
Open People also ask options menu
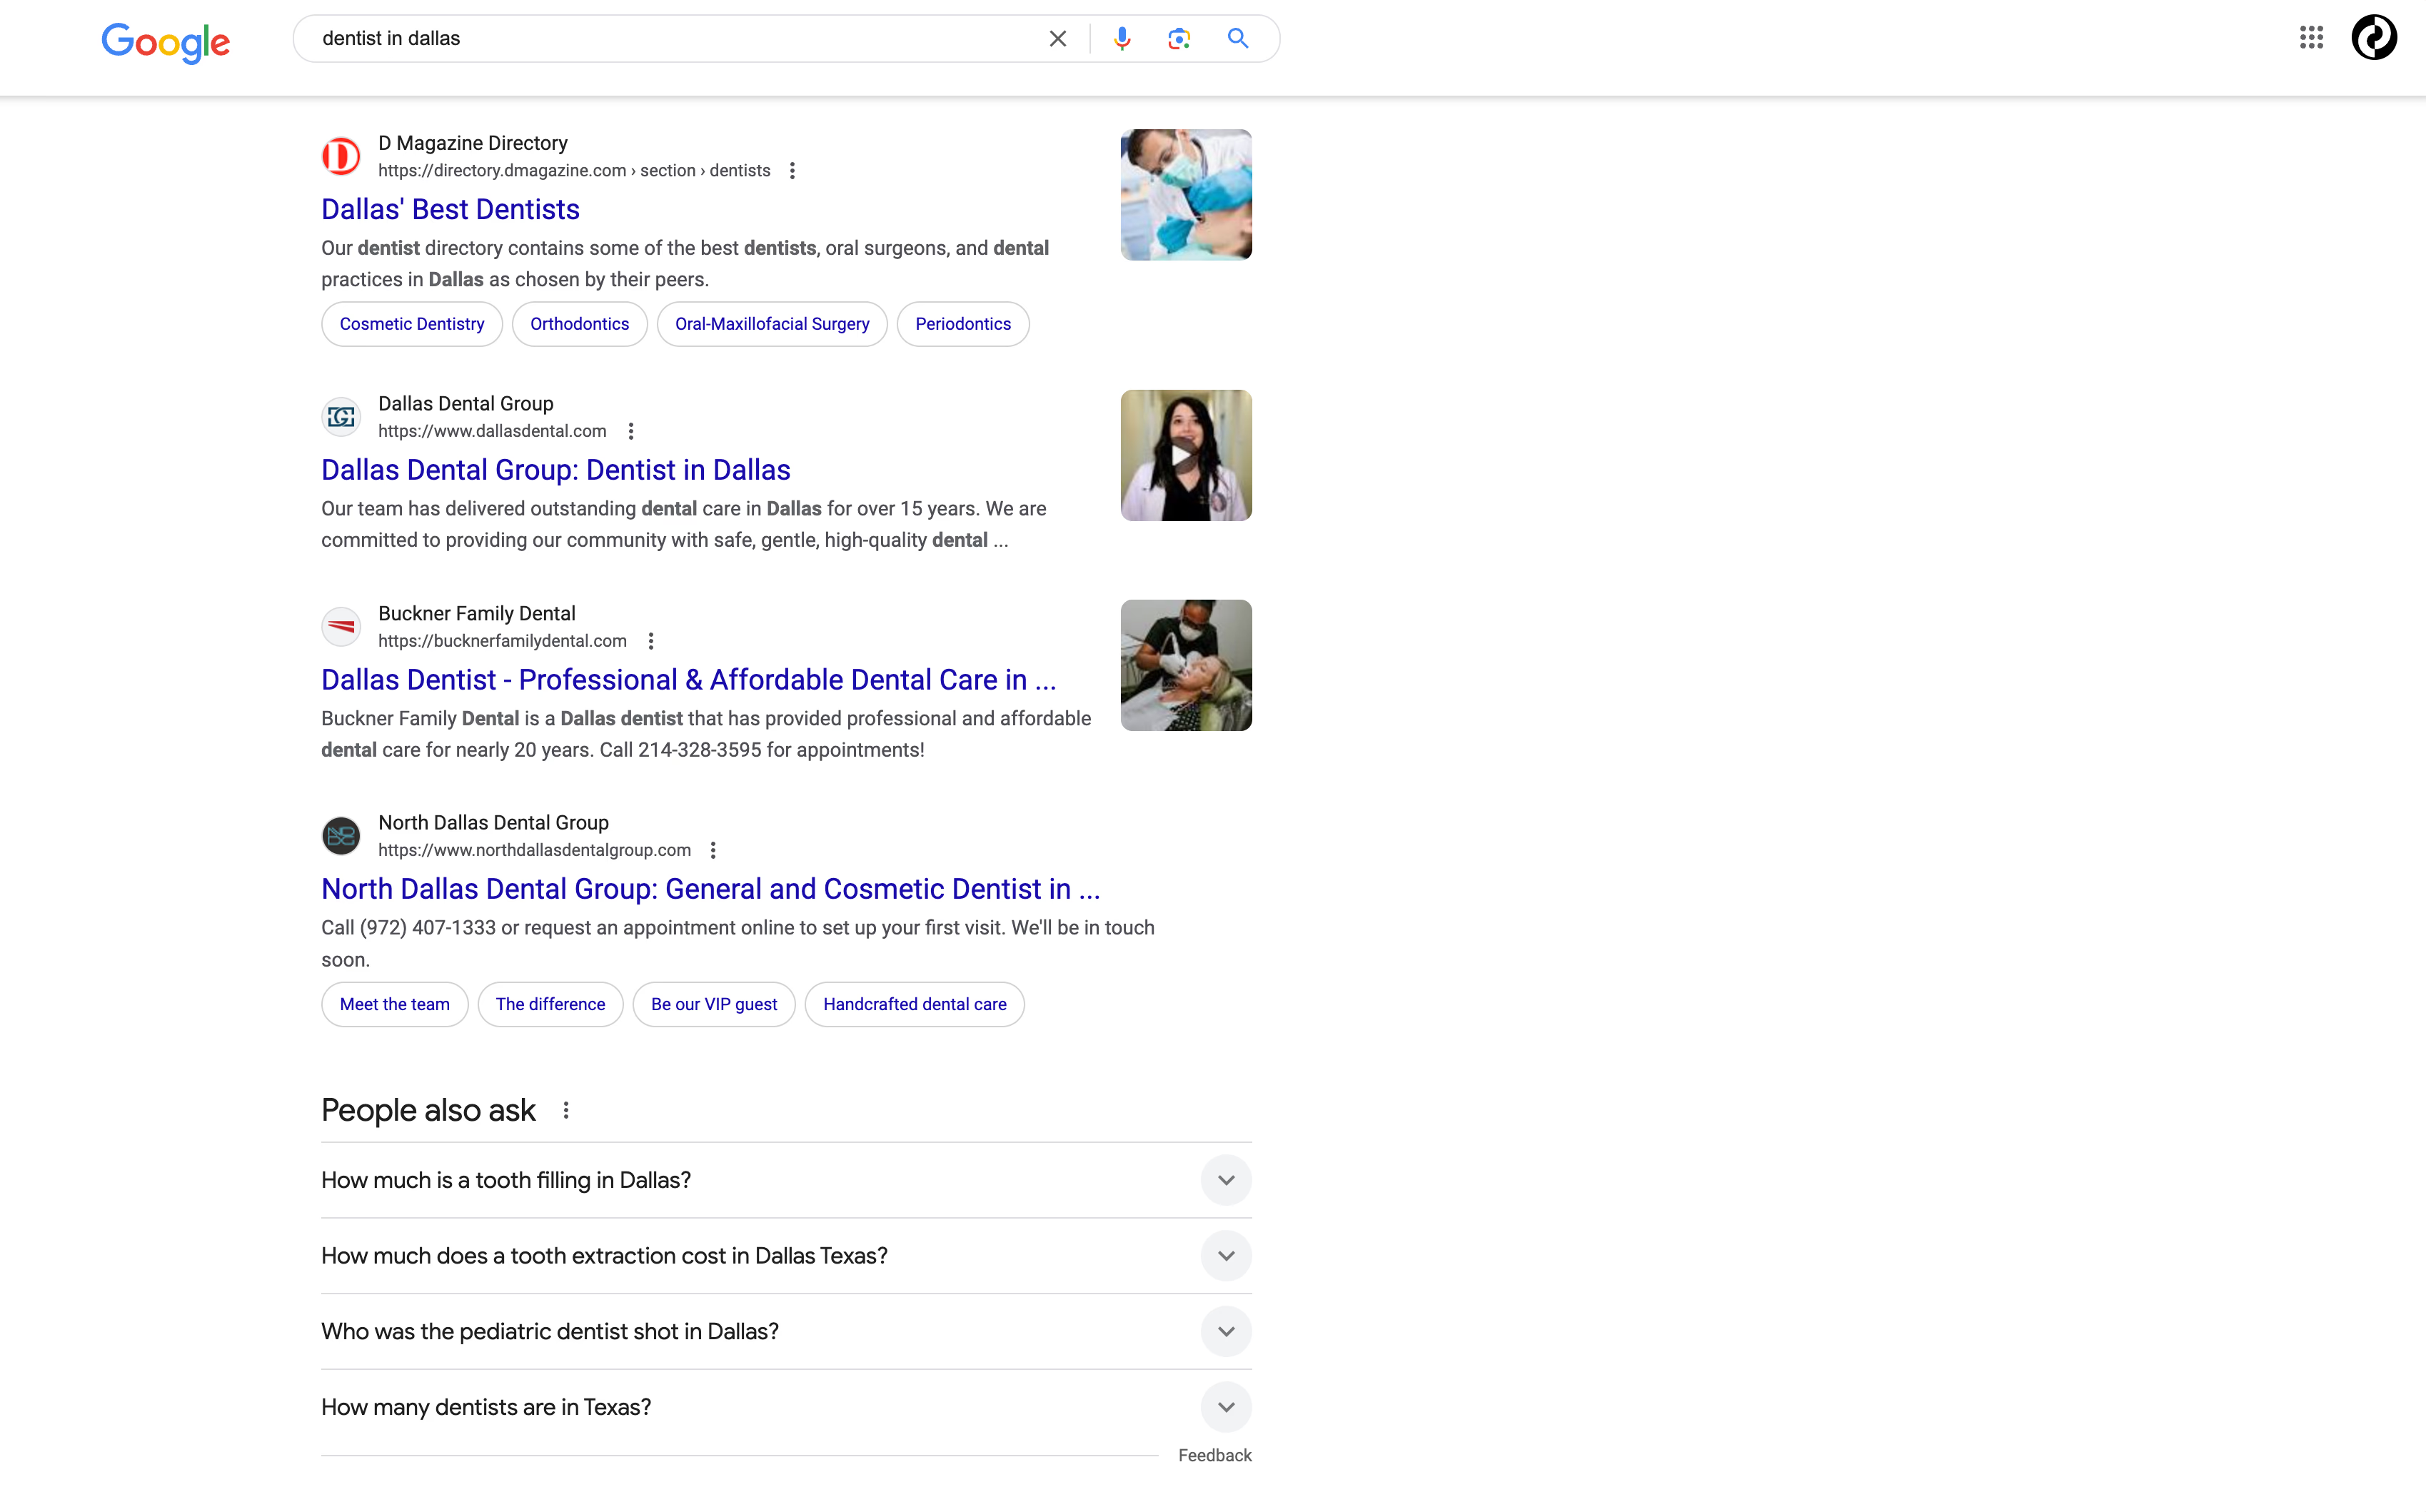(566, 1110)
